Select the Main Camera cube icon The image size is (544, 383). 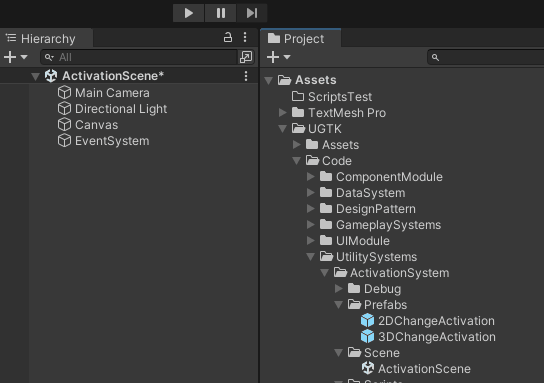pyautogui.click(x=64, y=93)
